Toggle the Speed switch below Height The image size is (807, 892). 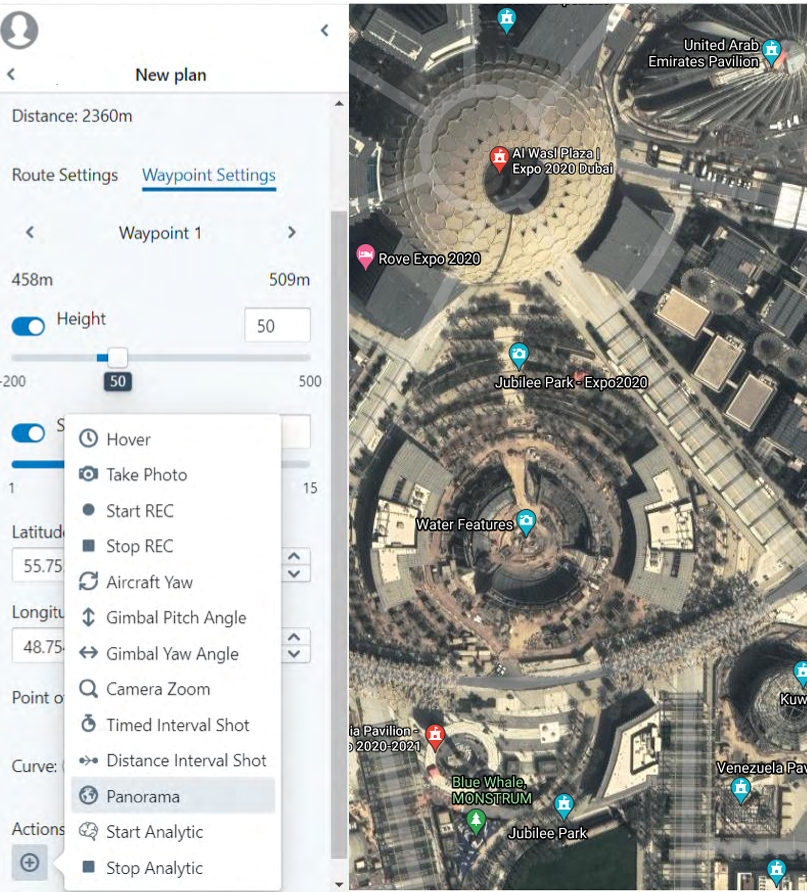click(x=28, y=433)
